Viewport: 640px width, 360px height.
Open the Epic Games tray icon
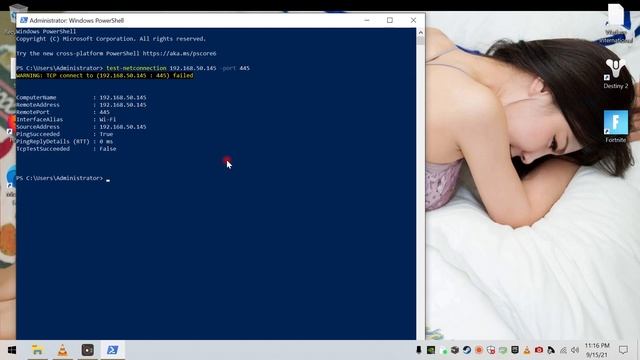click(x=515, y=350)
